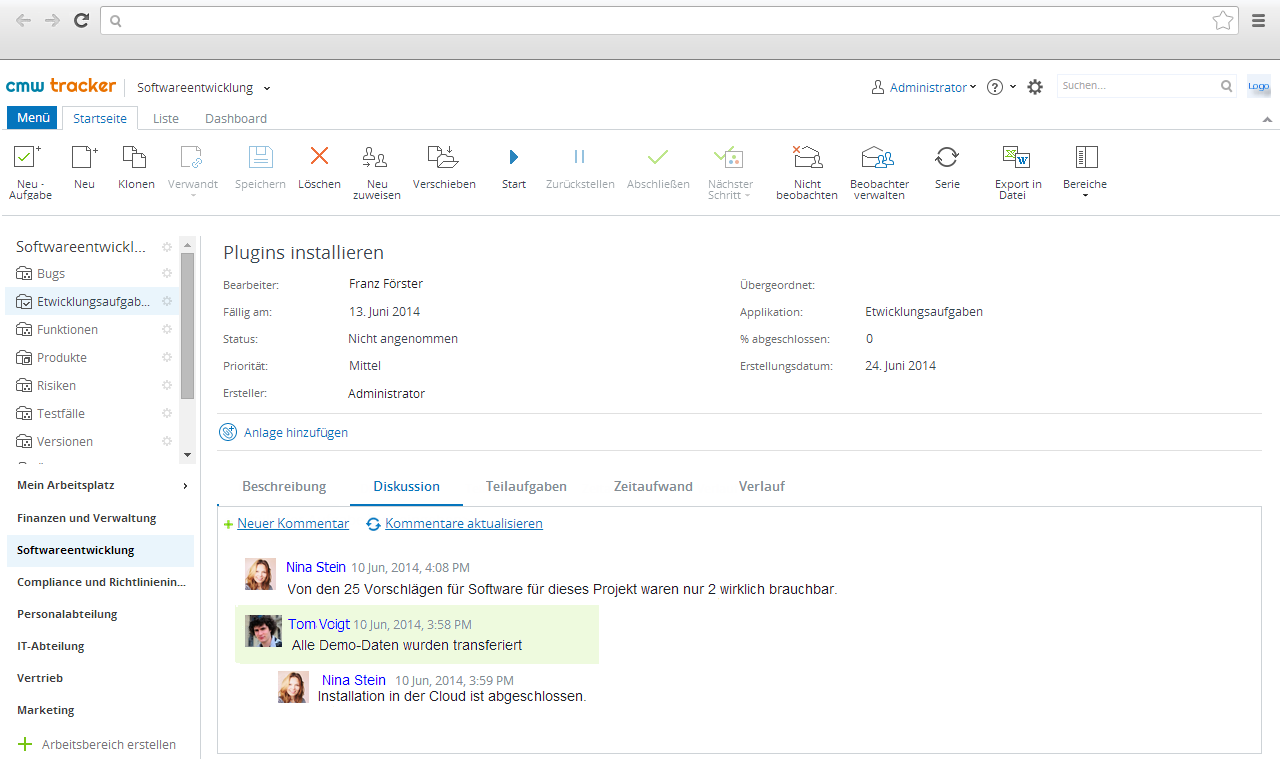Open the Personalabteilung workspace
Screen dimensions: 1280x762
pos(67,614)
